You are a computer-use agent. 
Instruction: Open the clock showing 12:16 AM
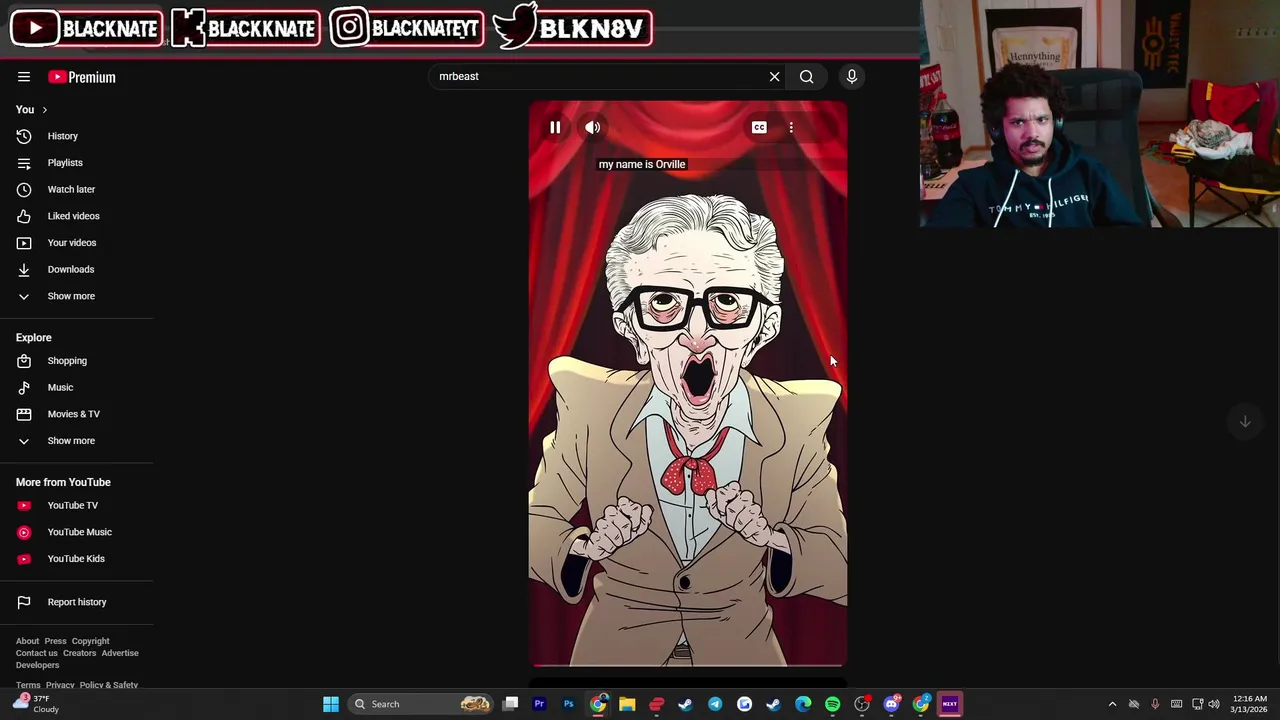point(1250,704)
